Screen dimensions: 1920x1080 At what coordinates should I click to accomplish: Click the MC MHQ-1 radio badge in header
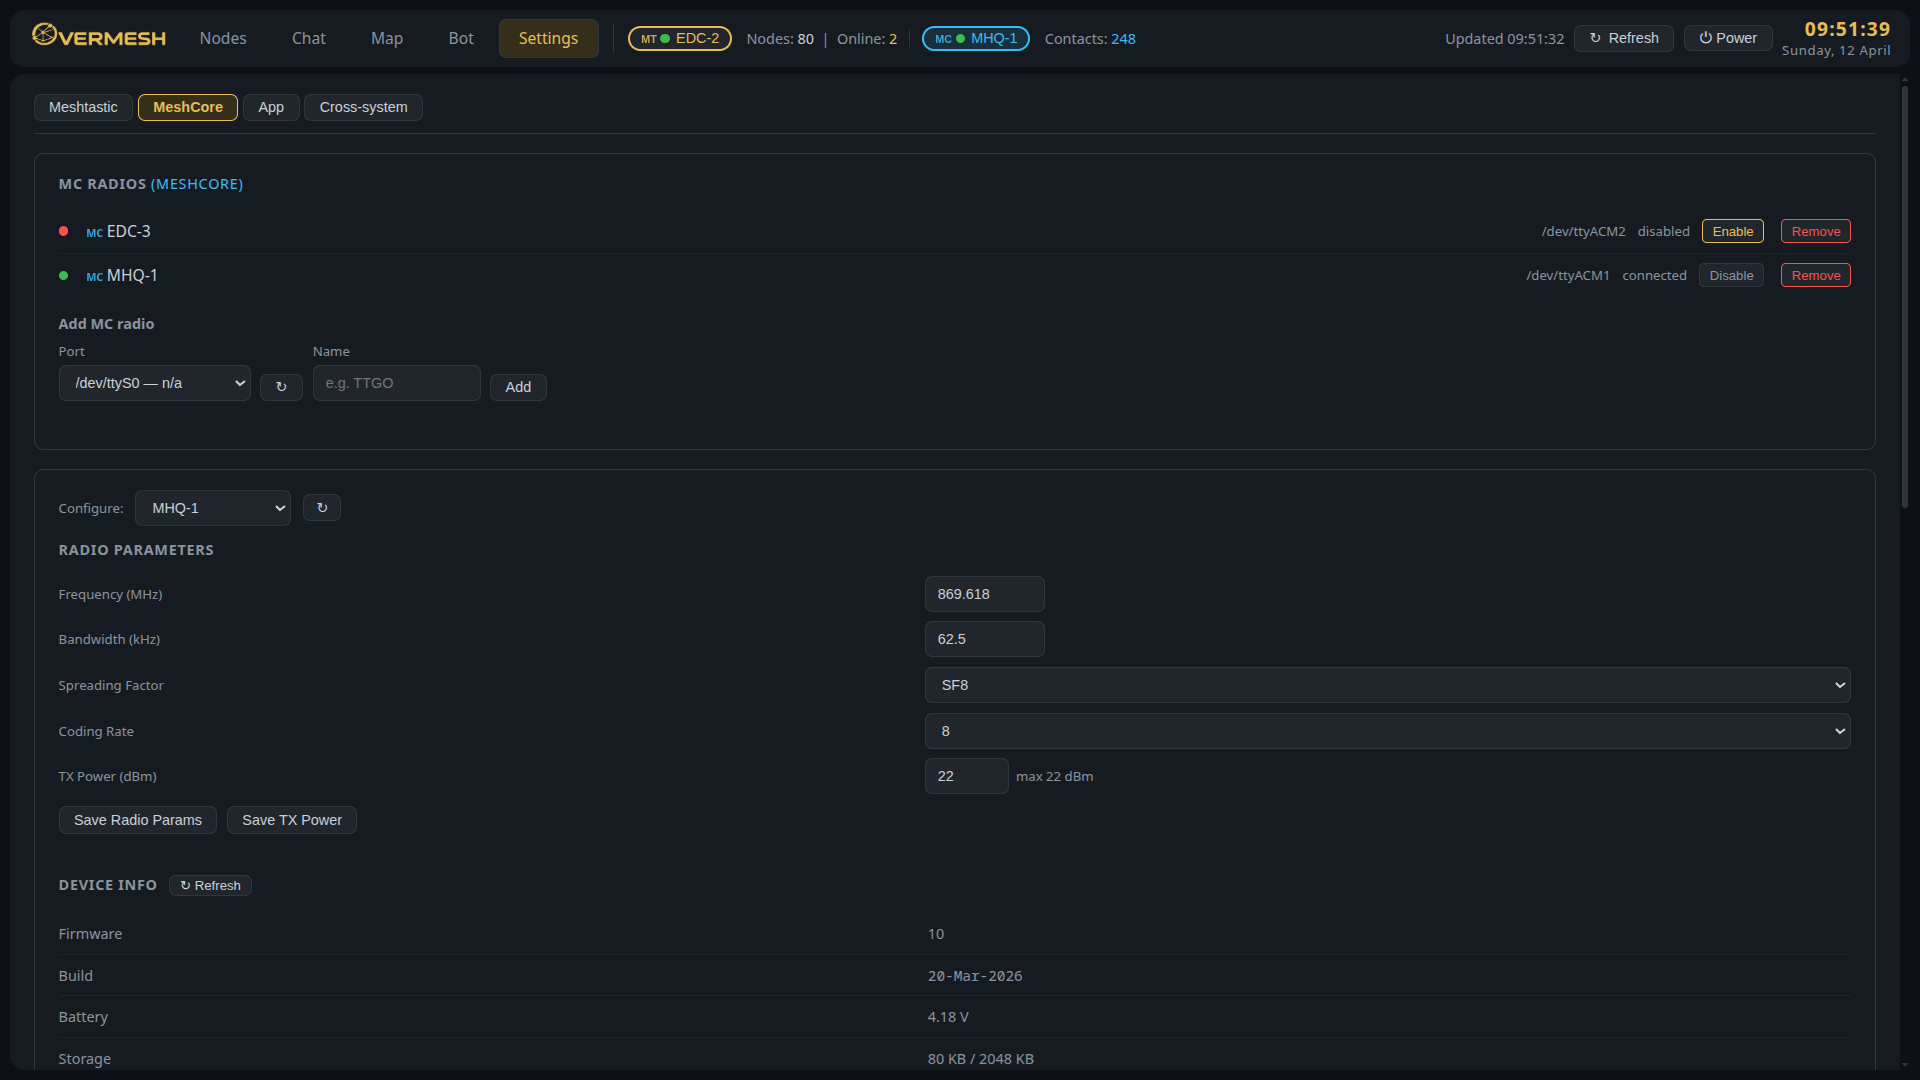(x=976, y=38)
